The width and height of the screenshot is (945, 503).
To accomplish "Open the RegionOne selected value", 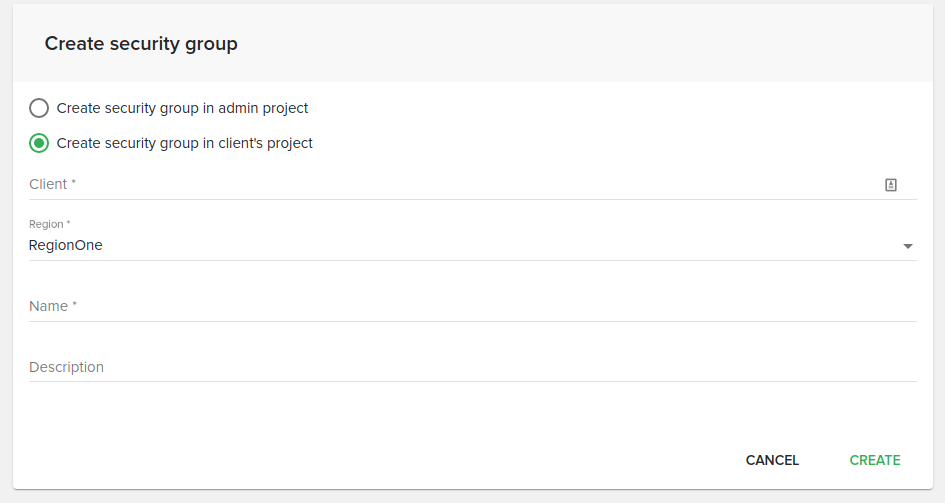I will coord(66,245).
